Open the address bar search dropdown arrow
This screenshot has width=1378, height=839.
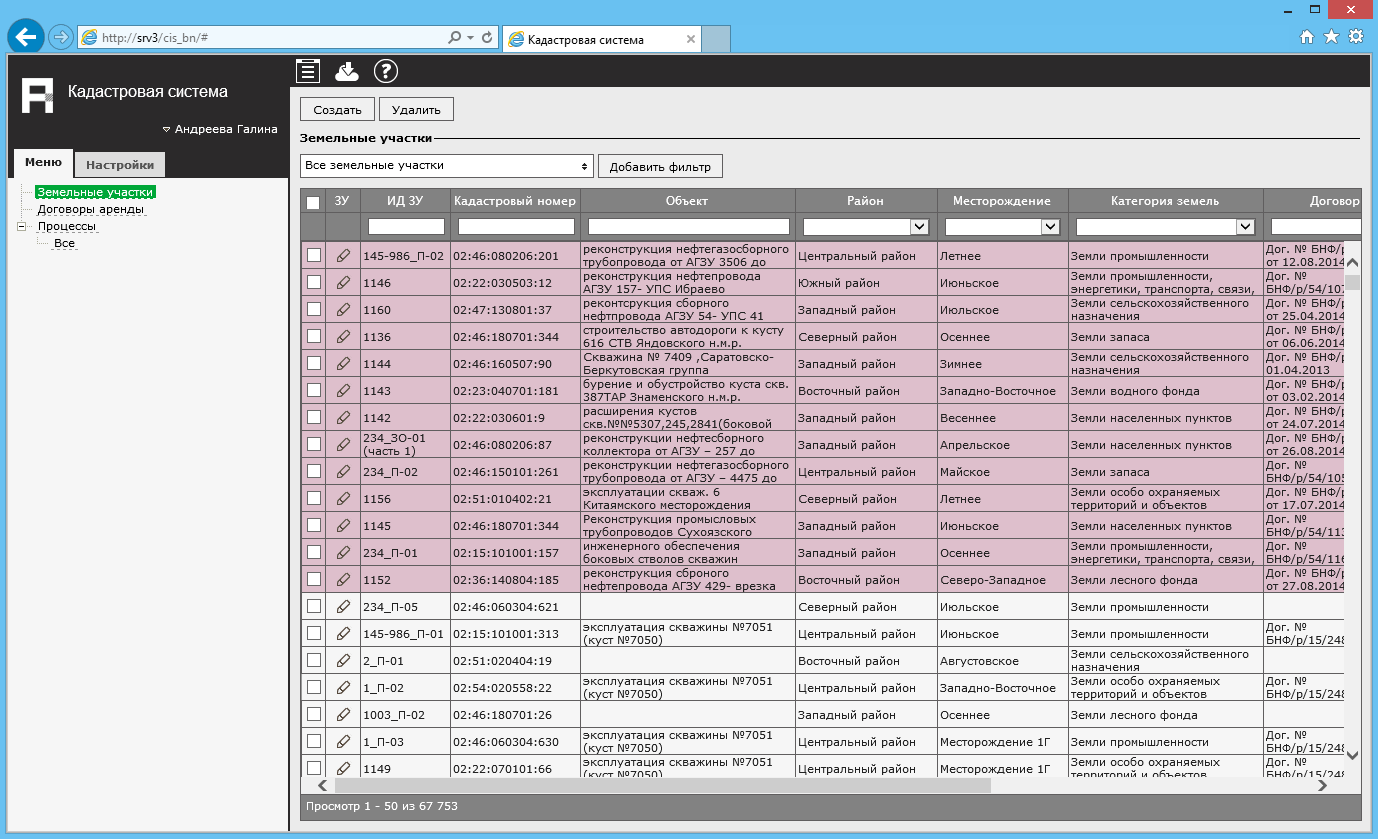click(x=470, y=37)
